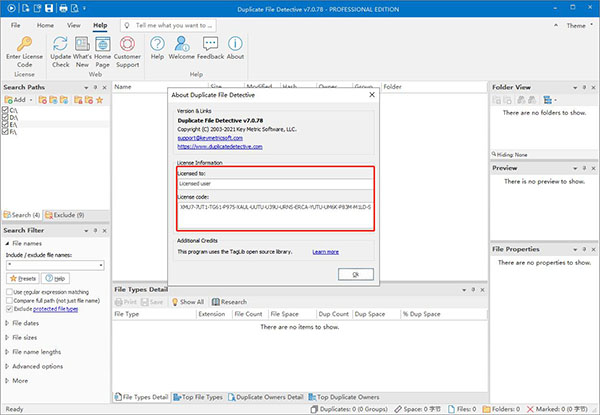Click the Licensed to text field
This screenshot has height=415, width=600.
coord(275,184)
